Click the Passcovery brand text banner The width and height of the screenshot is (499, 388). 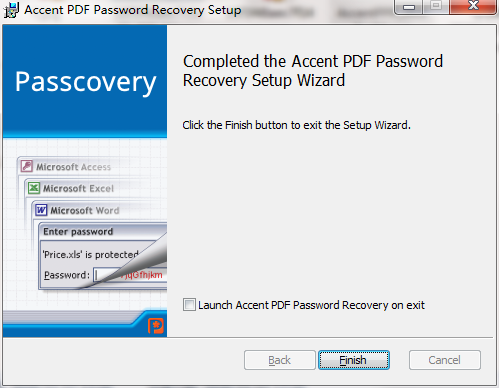tap(85, 82)
